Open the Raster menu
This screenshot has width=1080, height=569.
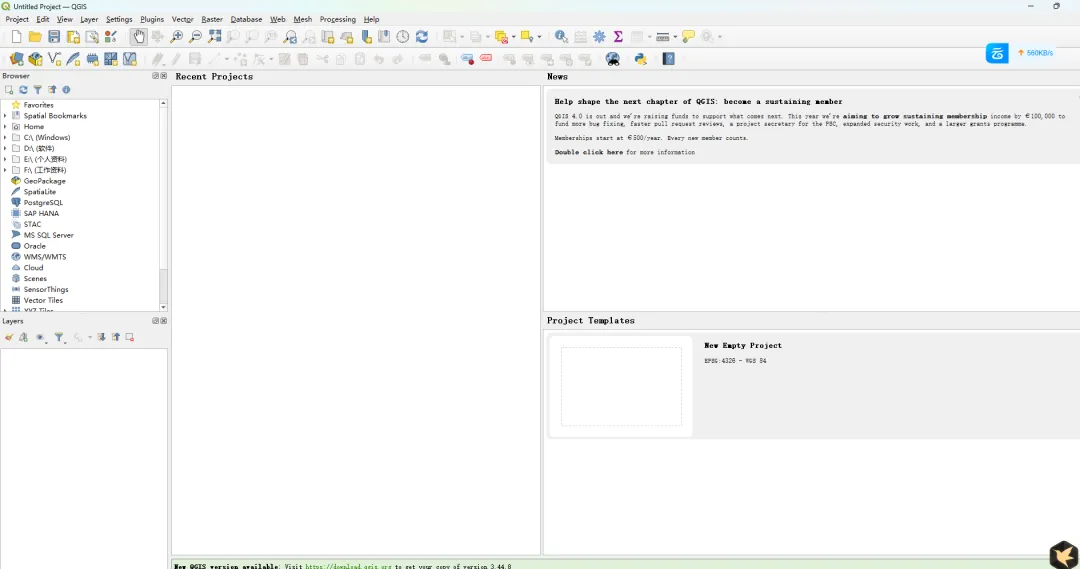click(x=211, y=19)
